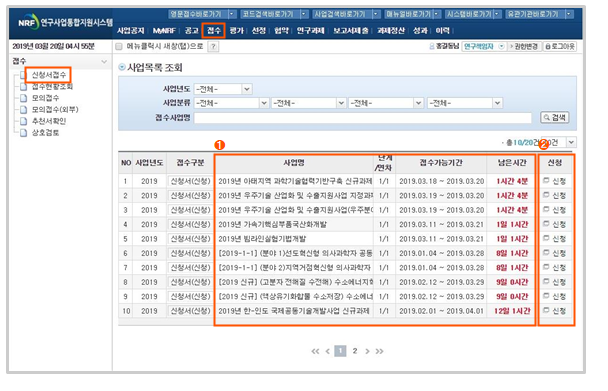Go to the first page arrow
Image resolution: width=608 pixels, height=391 pixels.
(x=315, y=351)
